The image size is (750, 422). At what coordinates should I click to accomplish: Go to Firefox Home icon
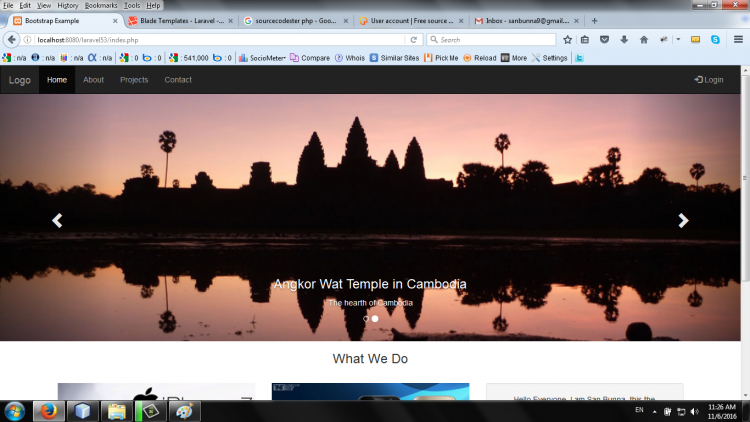click(644, 40)
